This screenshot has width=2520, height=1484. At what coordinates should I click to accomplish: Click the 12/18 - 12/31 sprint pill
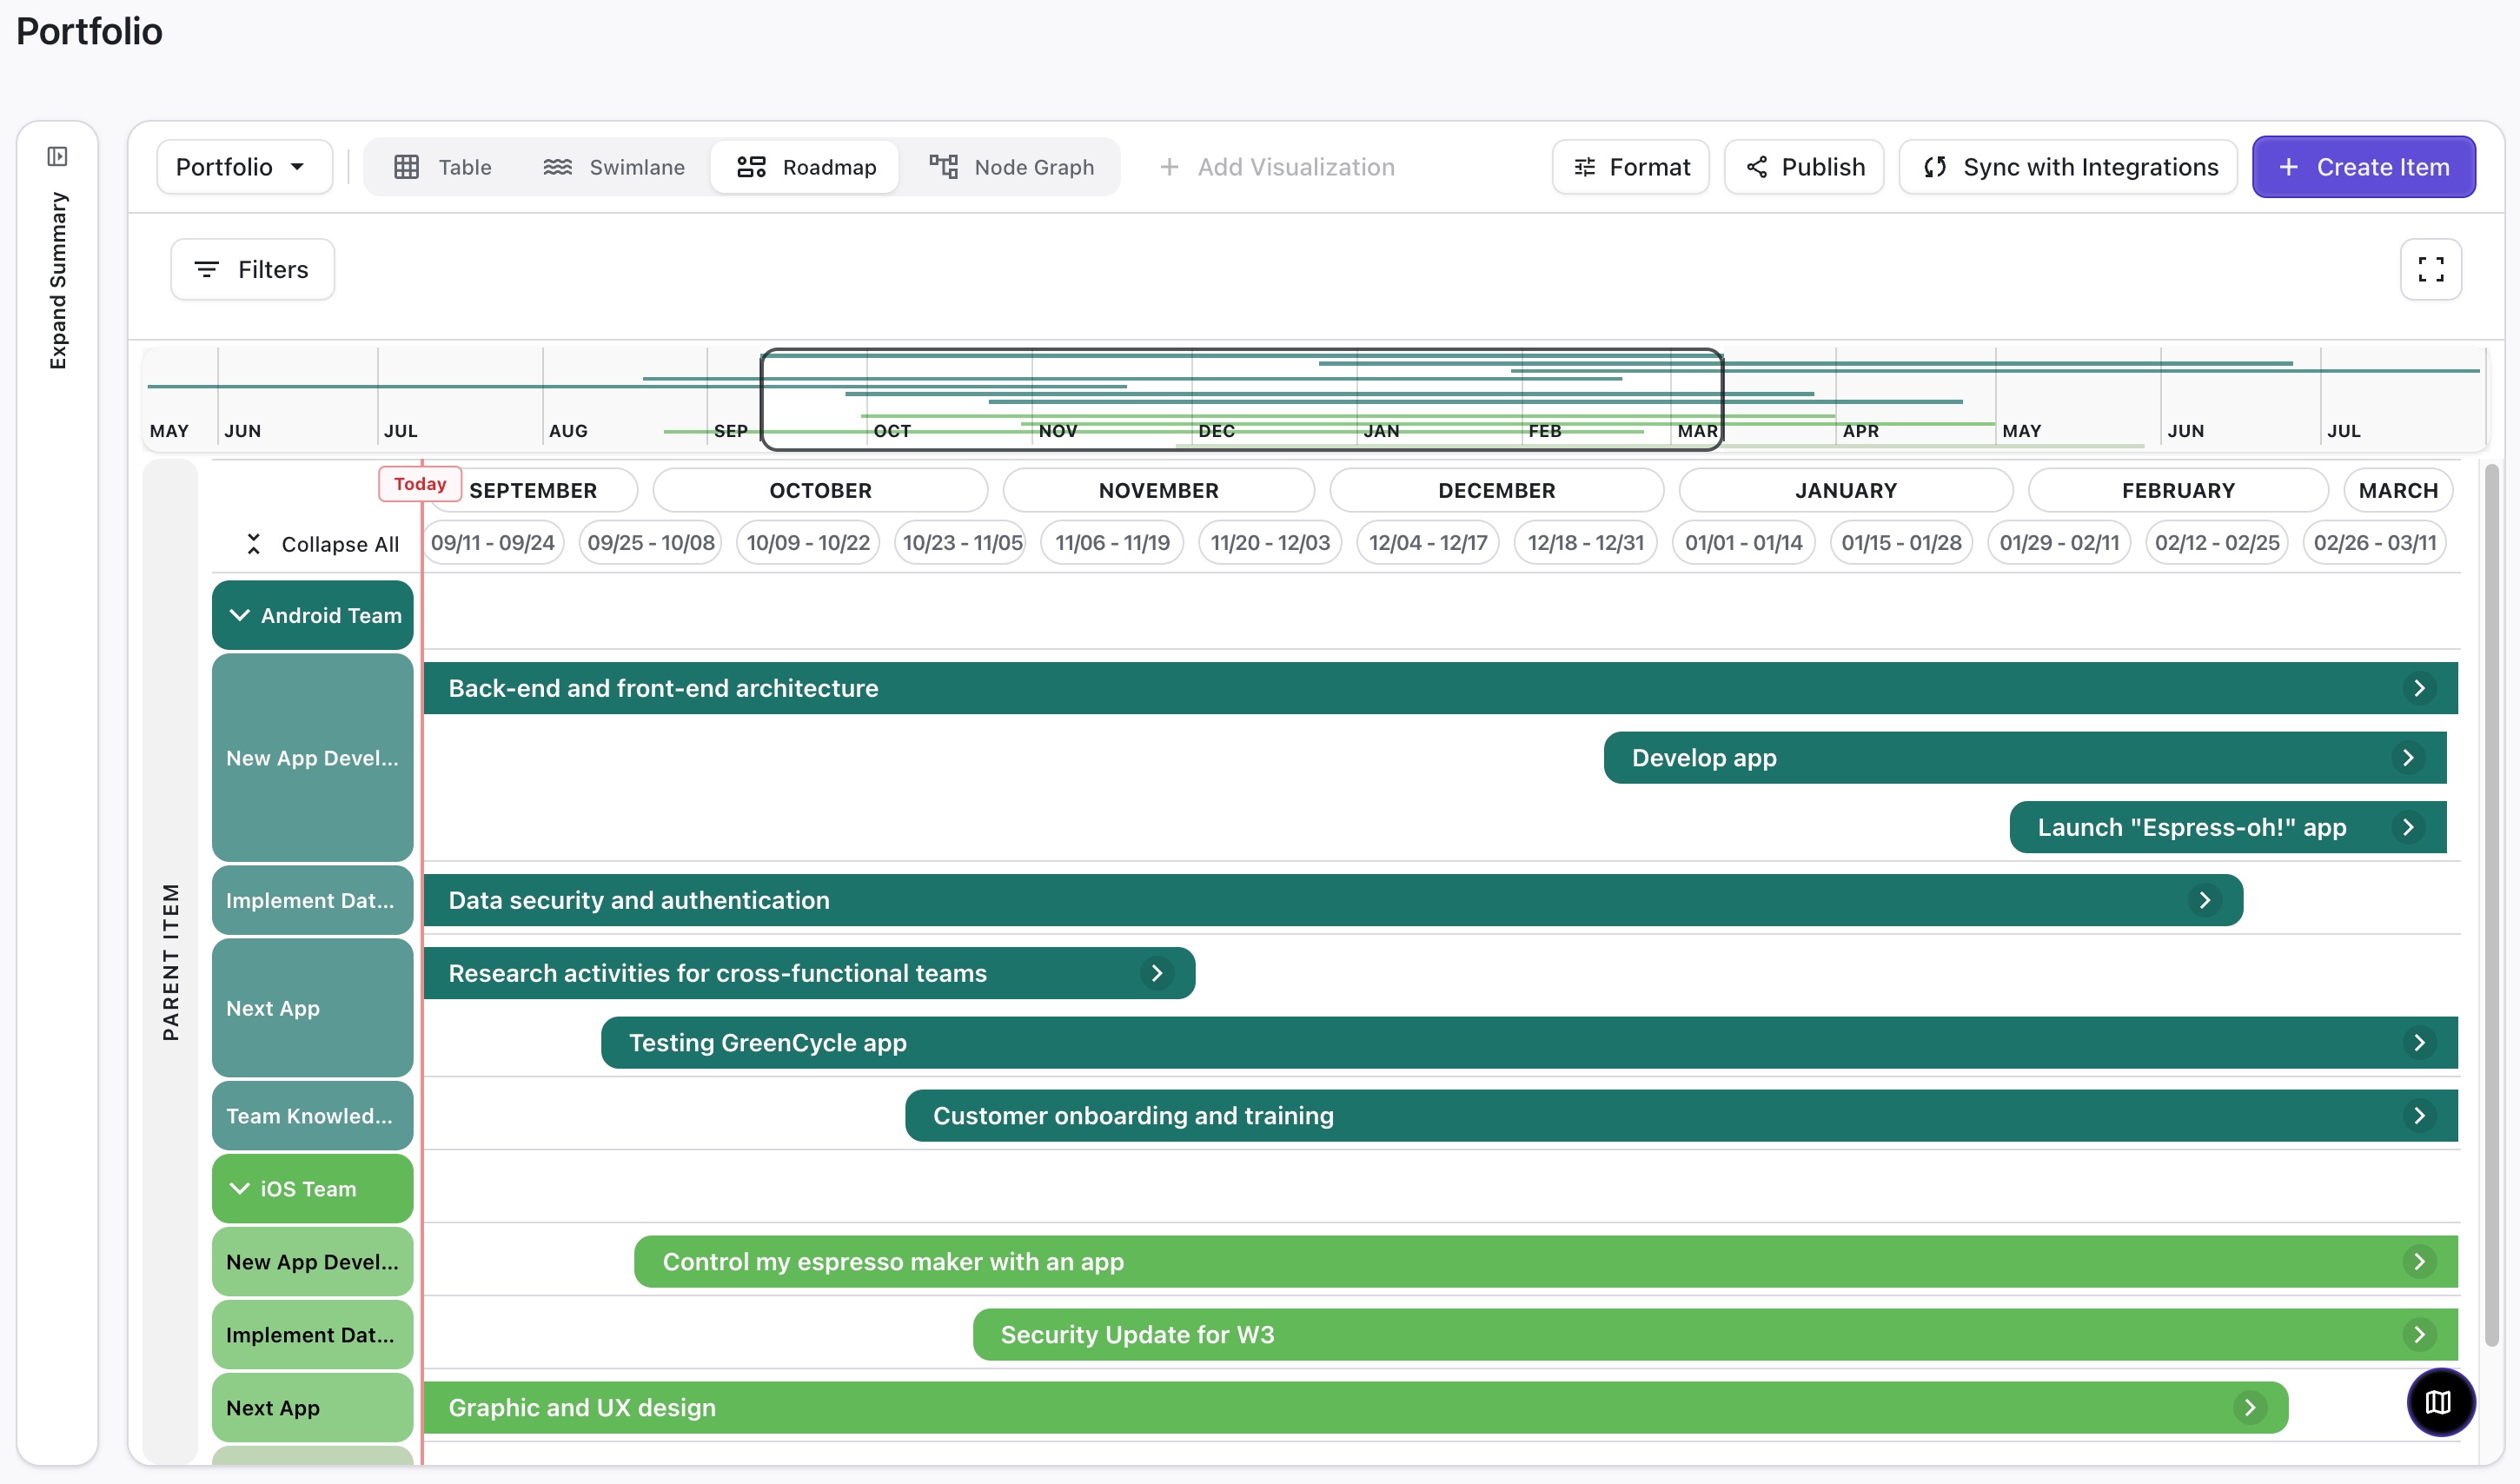pos(1586,543)
